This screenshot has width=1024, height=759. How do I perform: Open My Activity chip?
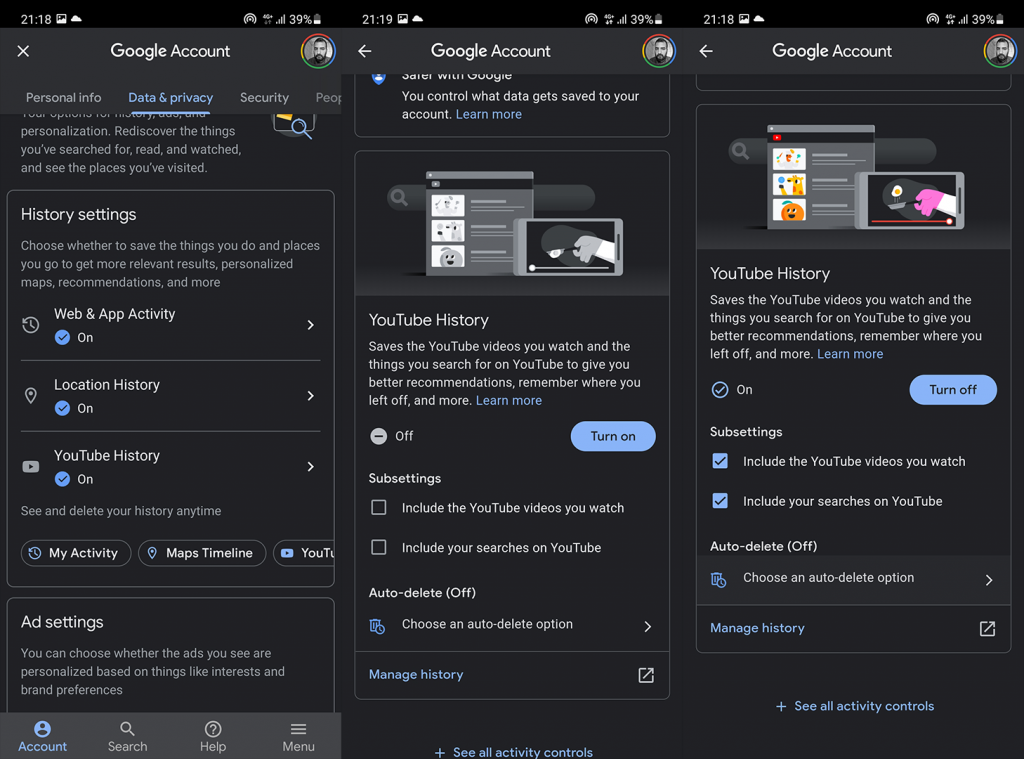(x=76, y=553)
